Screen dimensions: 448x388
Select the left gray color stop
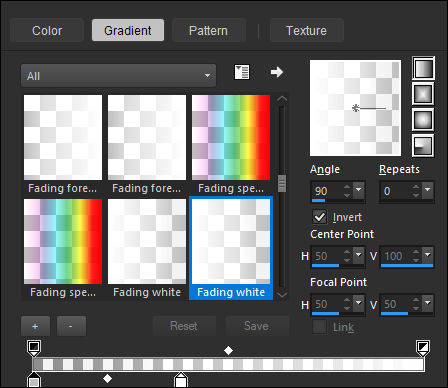(x=34, y=380)
